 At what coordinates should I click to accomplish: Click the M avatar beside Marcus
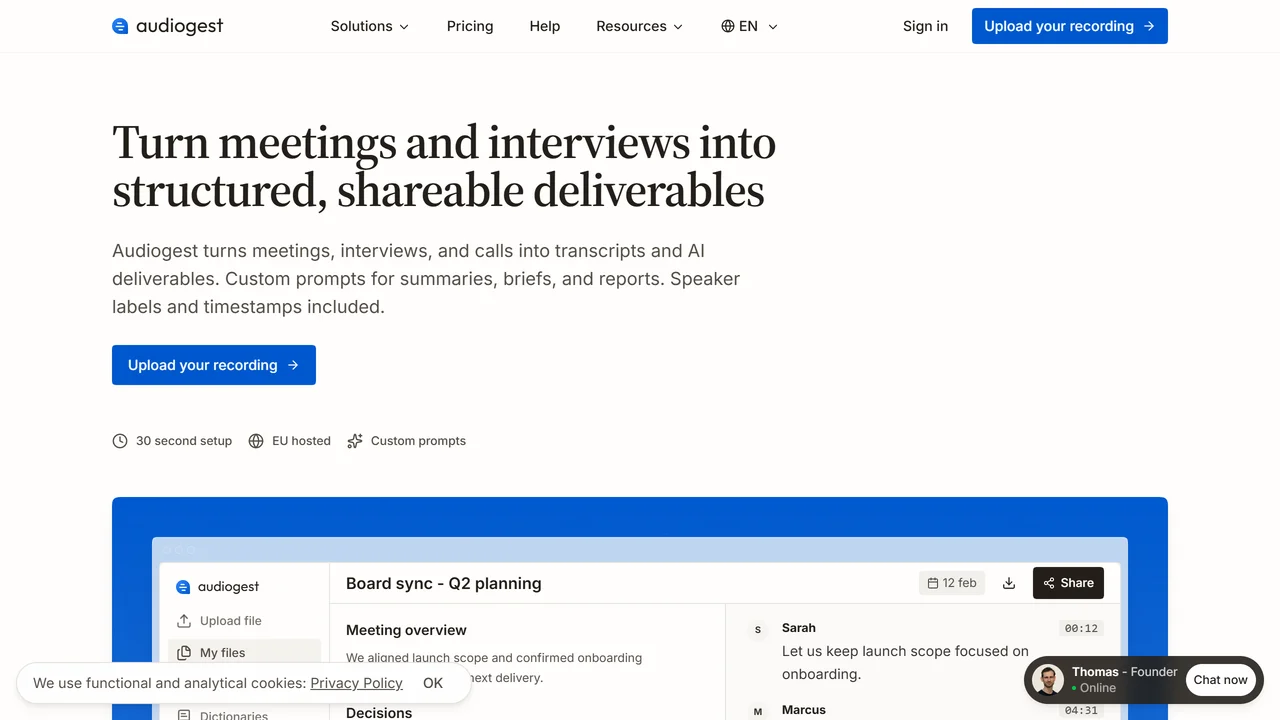coord(758,711)
